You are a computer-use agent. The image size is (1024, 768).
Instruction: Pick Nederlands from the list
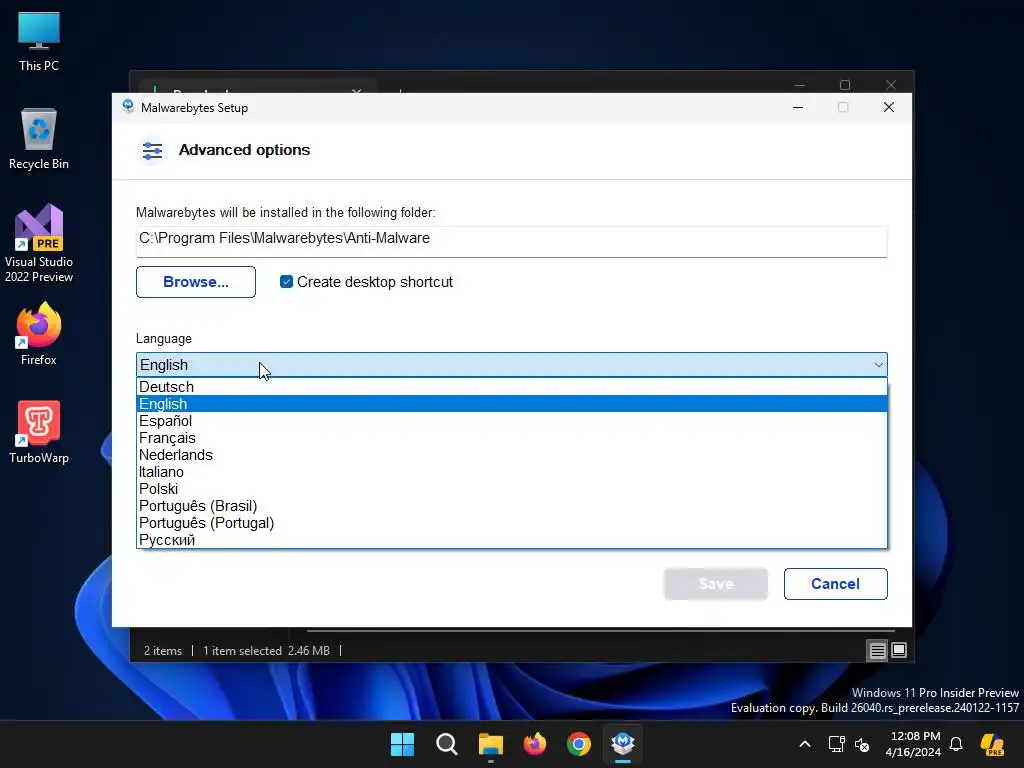[512, 455]
